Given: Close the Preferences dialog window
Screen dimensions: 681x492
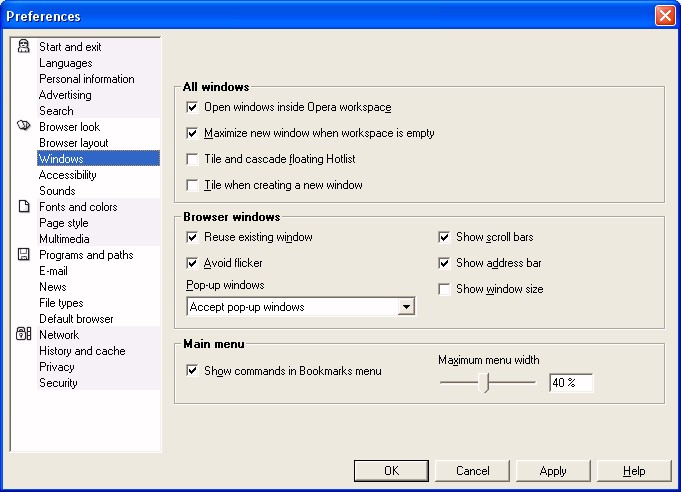Looking at the screenshot, I should [x=665, y=16].
